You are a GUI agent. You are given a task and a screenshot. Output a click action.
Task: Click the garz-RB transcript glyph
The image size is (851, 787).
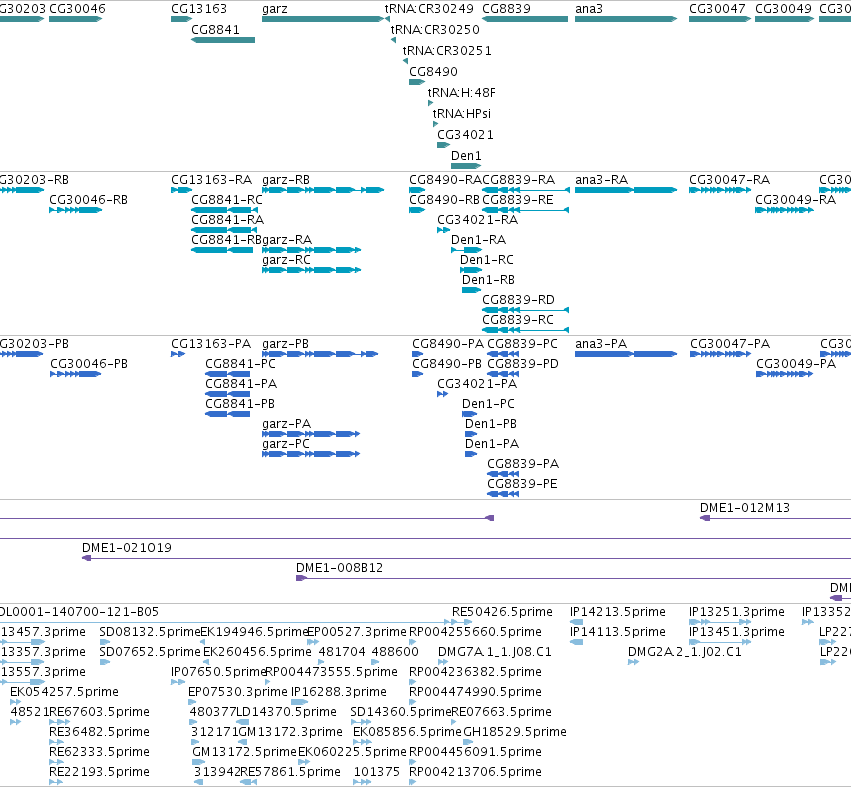(323, 190)
